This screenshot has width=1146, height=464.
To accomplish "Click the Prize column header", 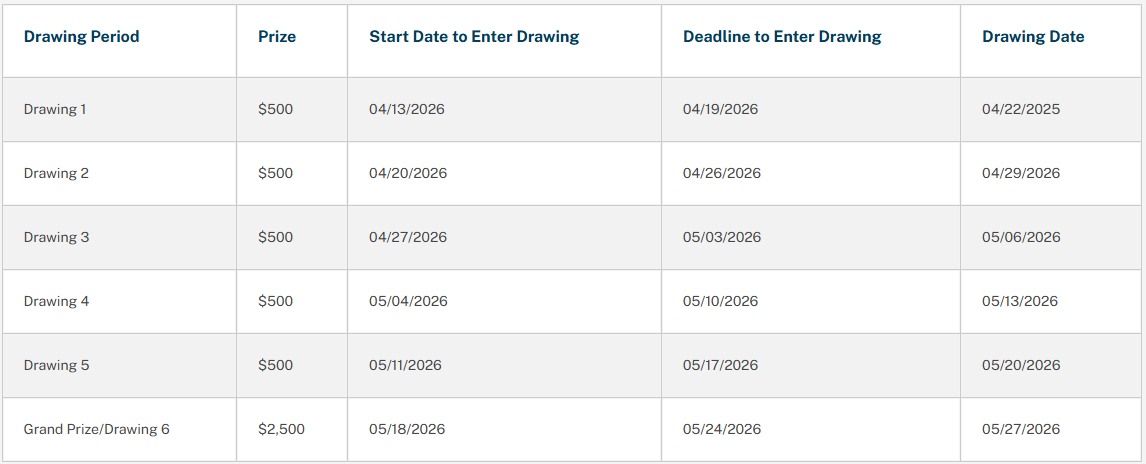I will point(277,37).
